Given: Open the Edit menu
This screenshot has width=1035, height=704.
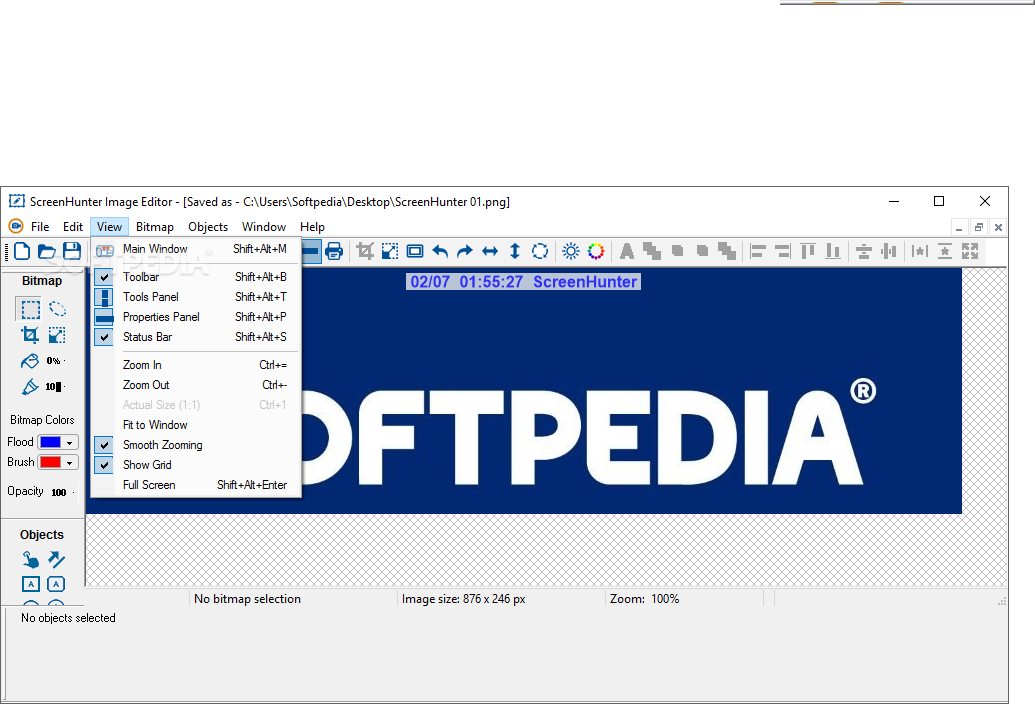Looking at the screenshot, I should click(73, 226).
